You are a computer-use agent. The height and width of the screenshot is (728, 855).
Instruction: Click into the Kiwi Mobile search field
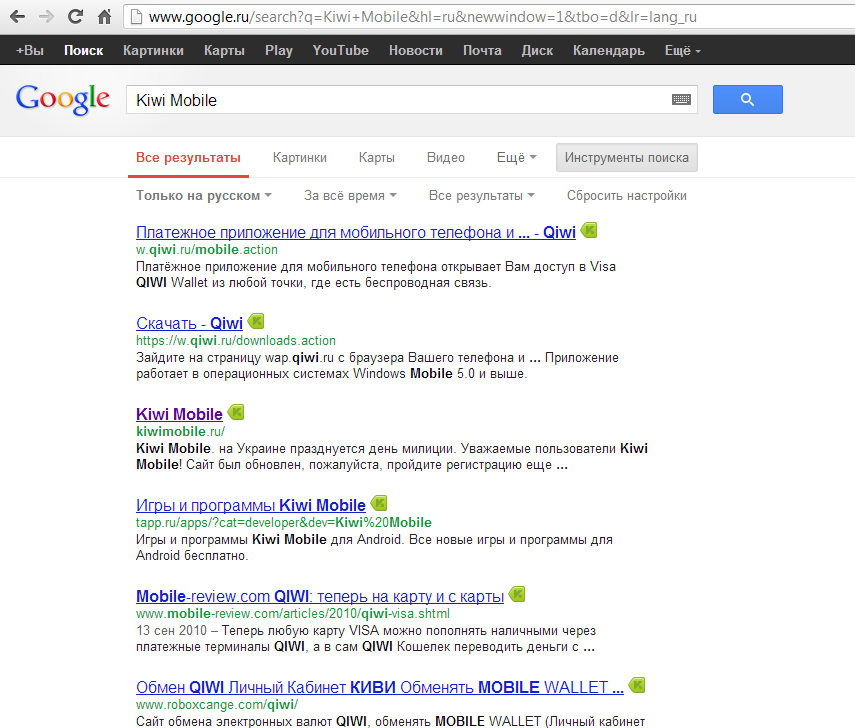pyautogui.click(x=400, y=100)
